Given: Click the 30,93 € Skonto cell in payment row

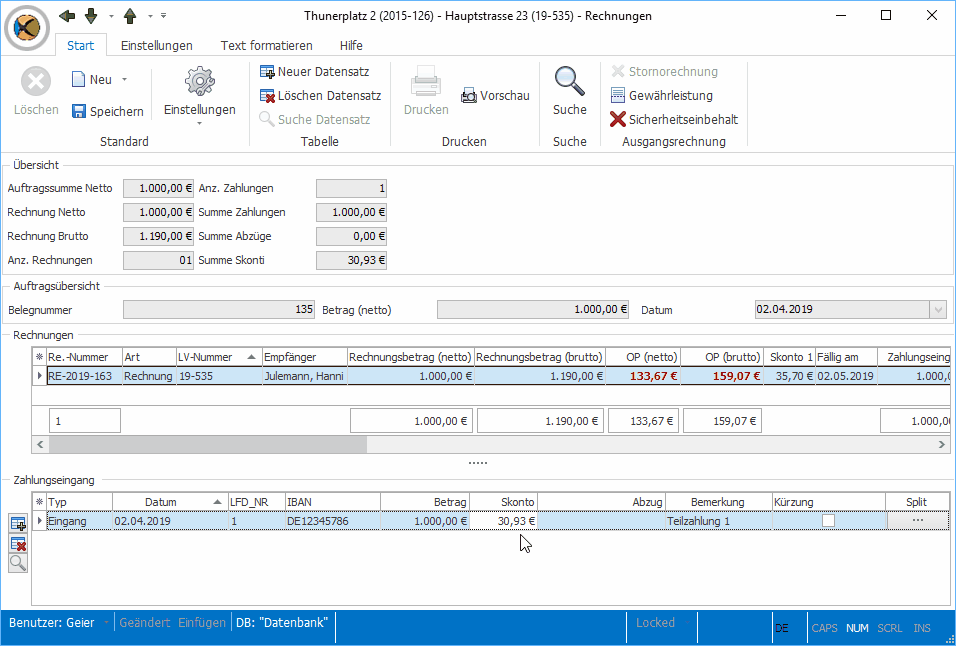Looking at the screenshot, I should [504, 521].
